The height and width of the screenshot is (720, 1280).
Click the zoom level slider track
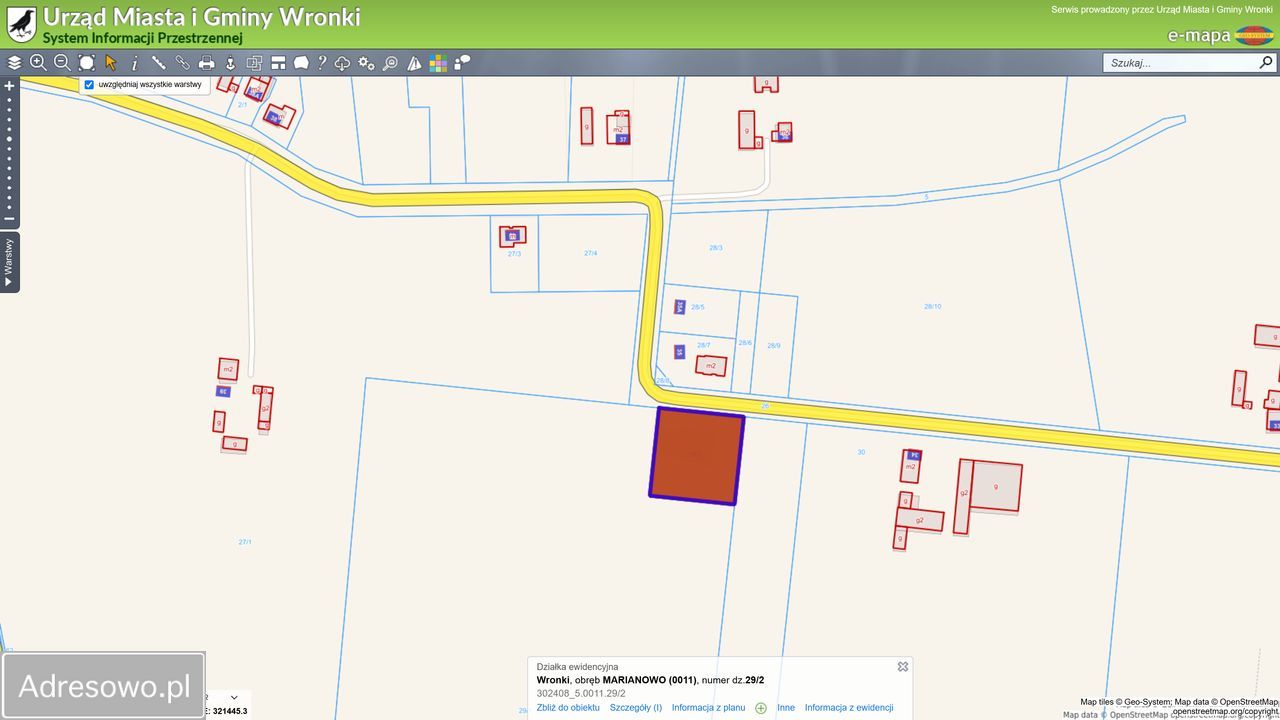(x=10, y=152)
